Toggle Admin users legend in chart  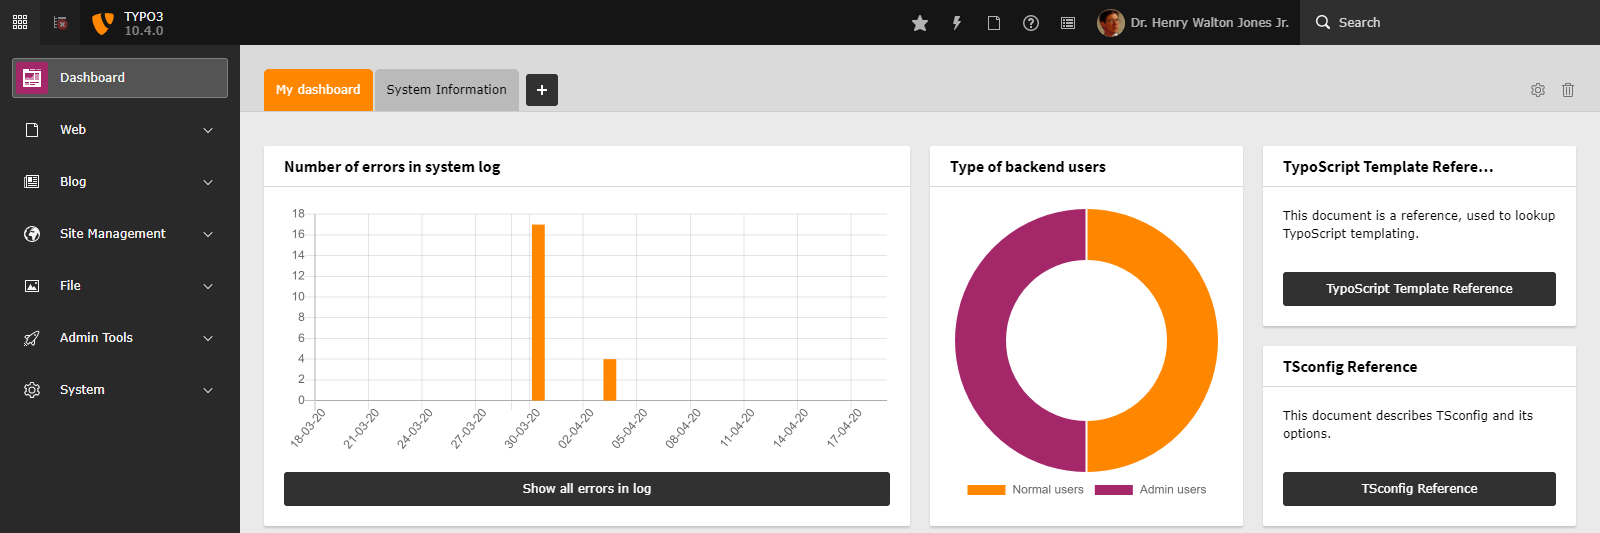(1150, 490)
